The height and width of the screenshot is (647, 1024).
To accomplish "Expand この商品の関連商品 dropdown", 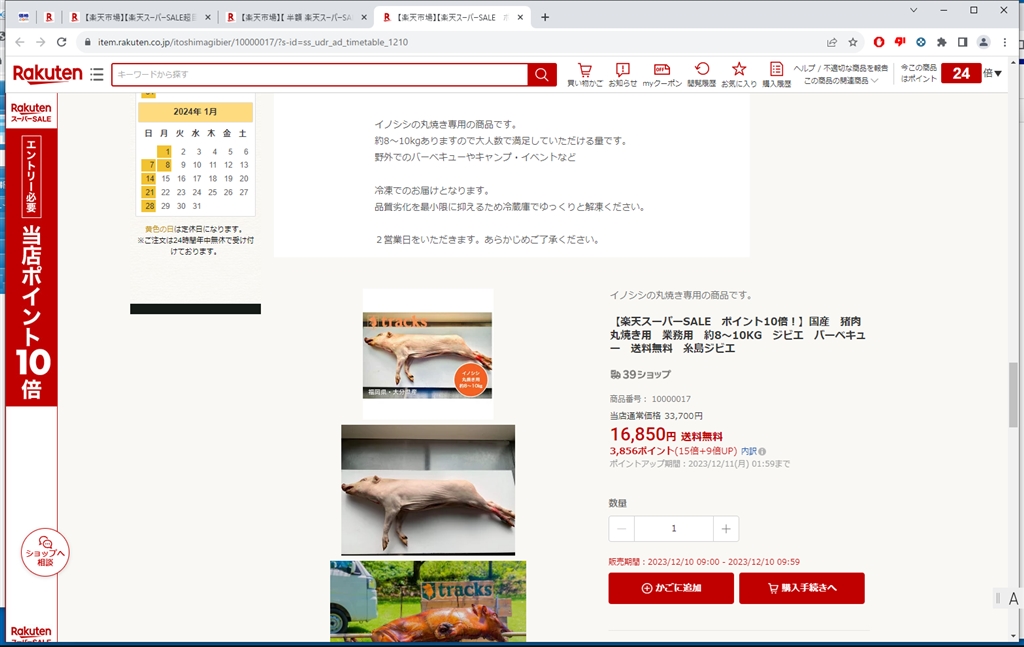I will click(840, 80).
